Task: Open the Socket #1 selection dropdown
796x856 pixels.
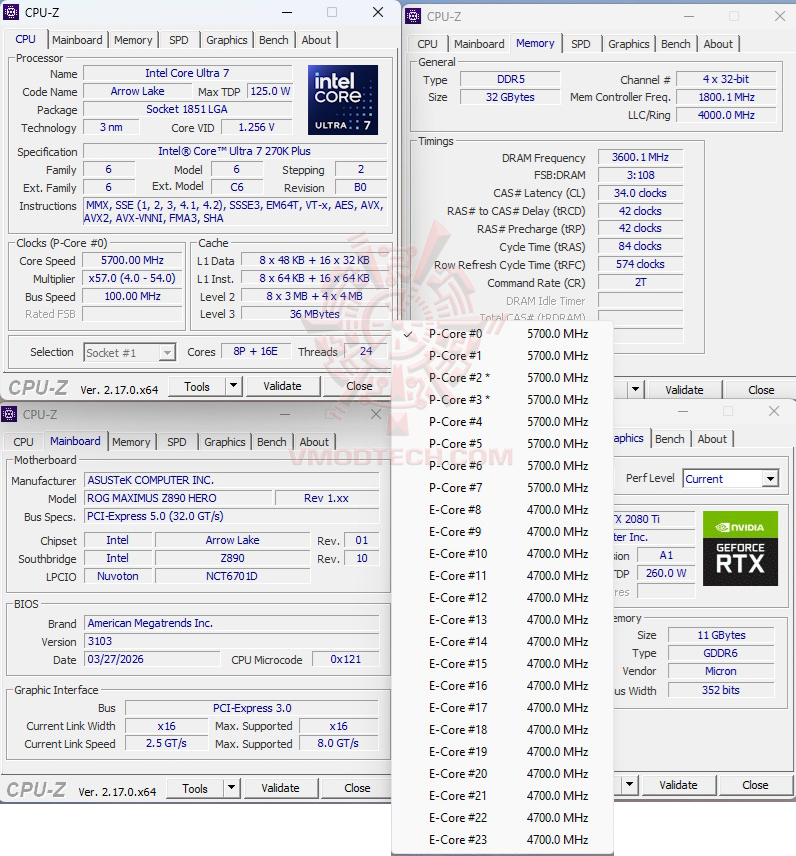Action: [x=129, y=353]
